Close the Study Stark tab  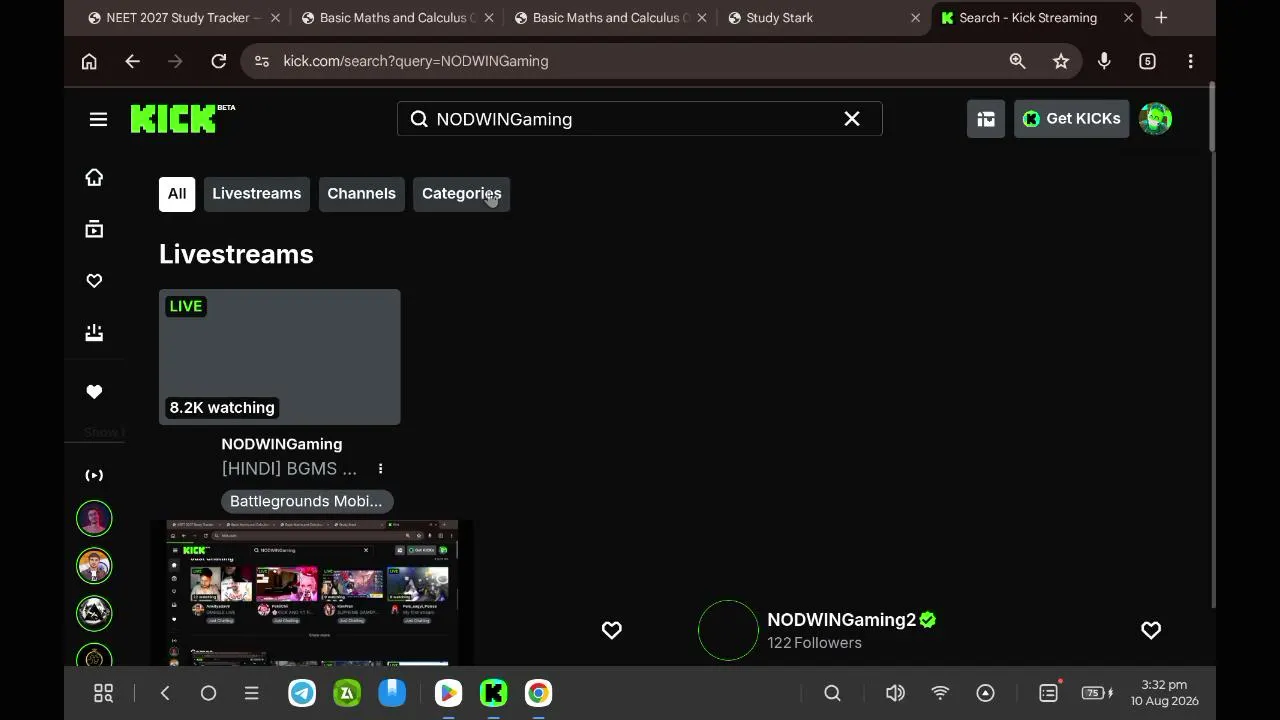[915, 18]
